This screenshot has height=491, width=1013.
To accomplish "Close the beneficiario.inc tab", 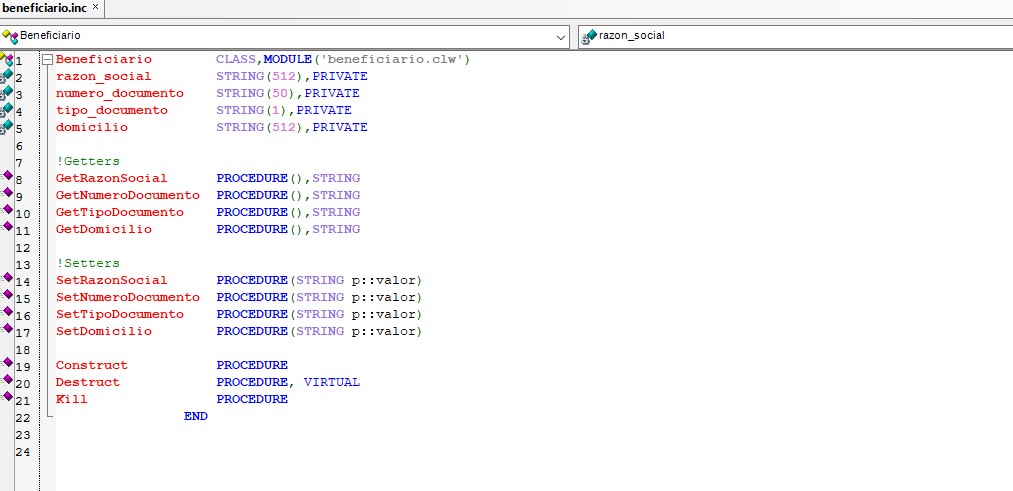I will [95, 8].
